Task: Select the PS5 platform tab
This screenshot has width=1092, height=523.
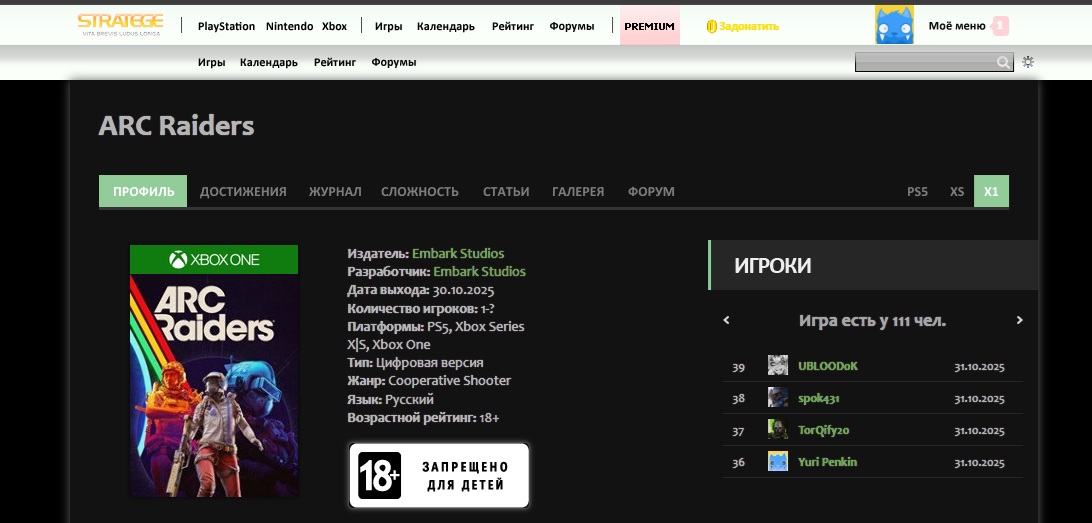Action: 917,192
